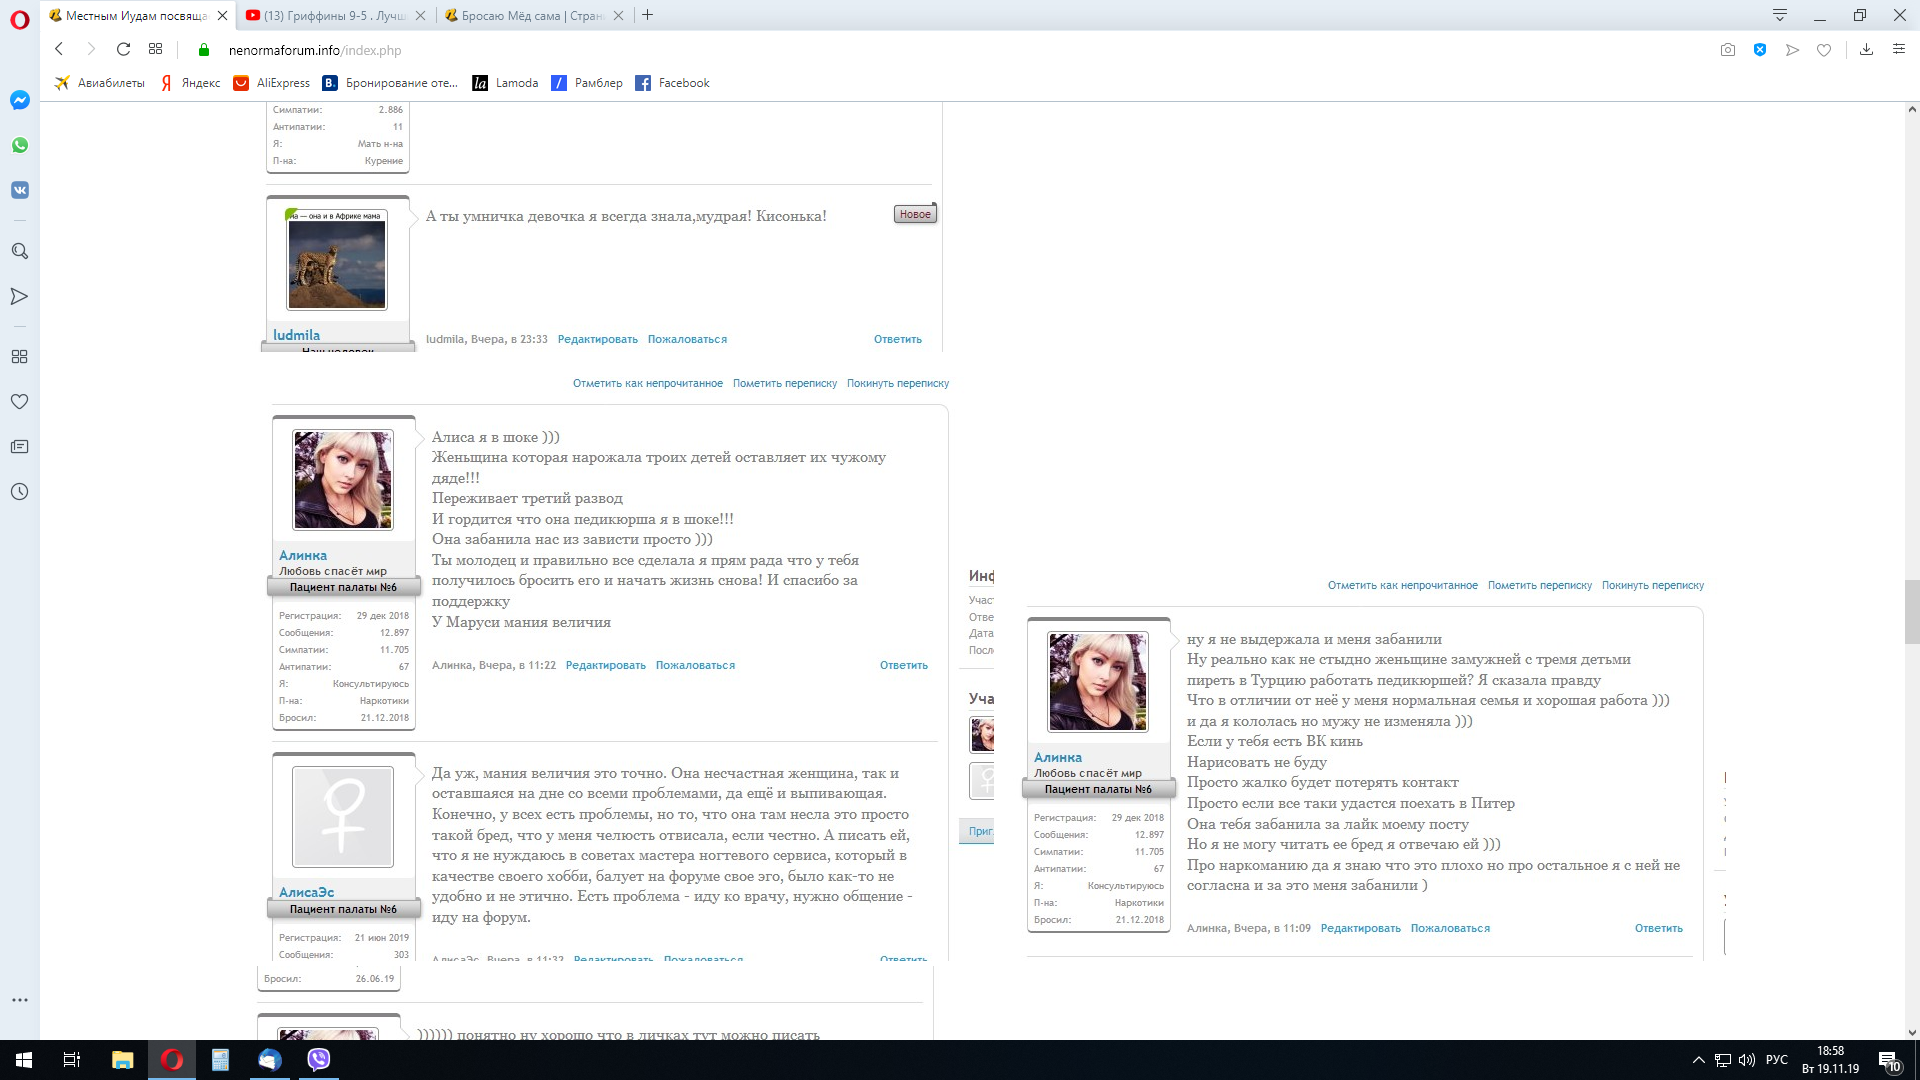
Task: Click the page vertical scrollbar thumb
Action: (x=1911, y=611)
